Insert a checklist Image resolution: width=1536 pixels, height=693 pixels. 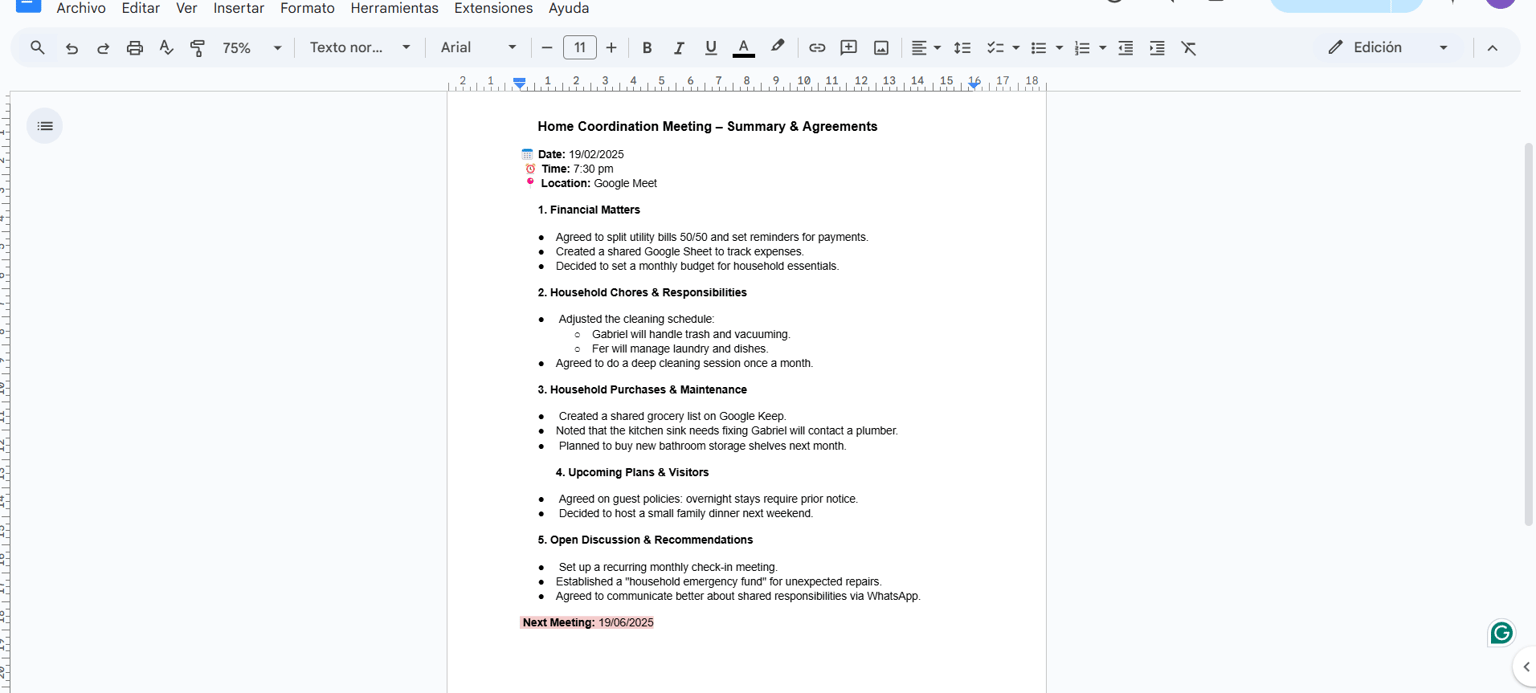pos(995,48)
